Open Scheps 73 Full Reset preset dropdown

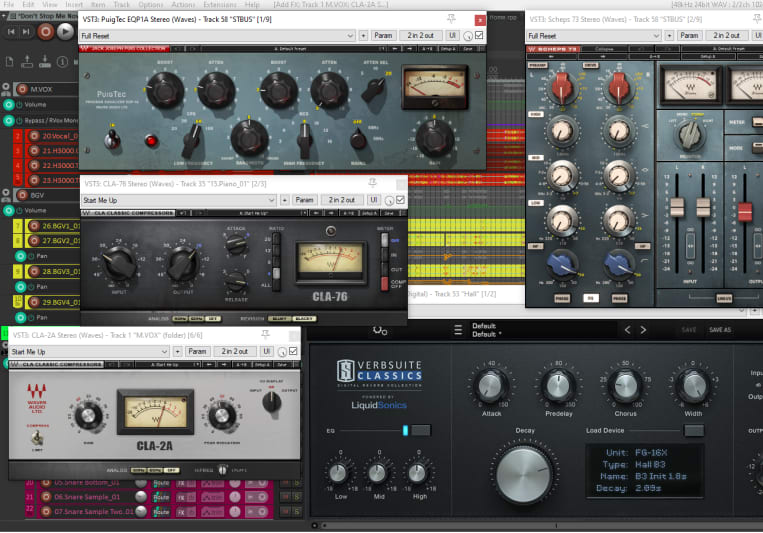pyautogui.click(x=593, y=36)
